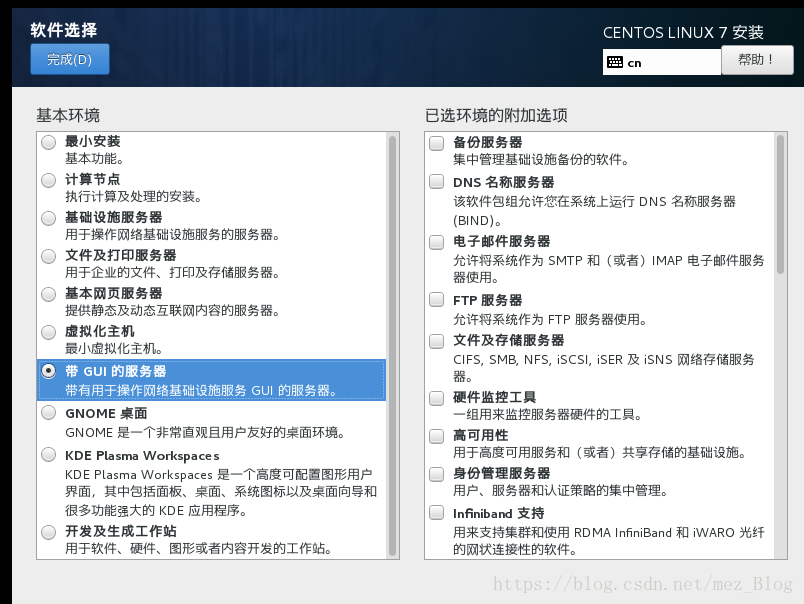Select the 计算节点 environment

pos(48,180)
